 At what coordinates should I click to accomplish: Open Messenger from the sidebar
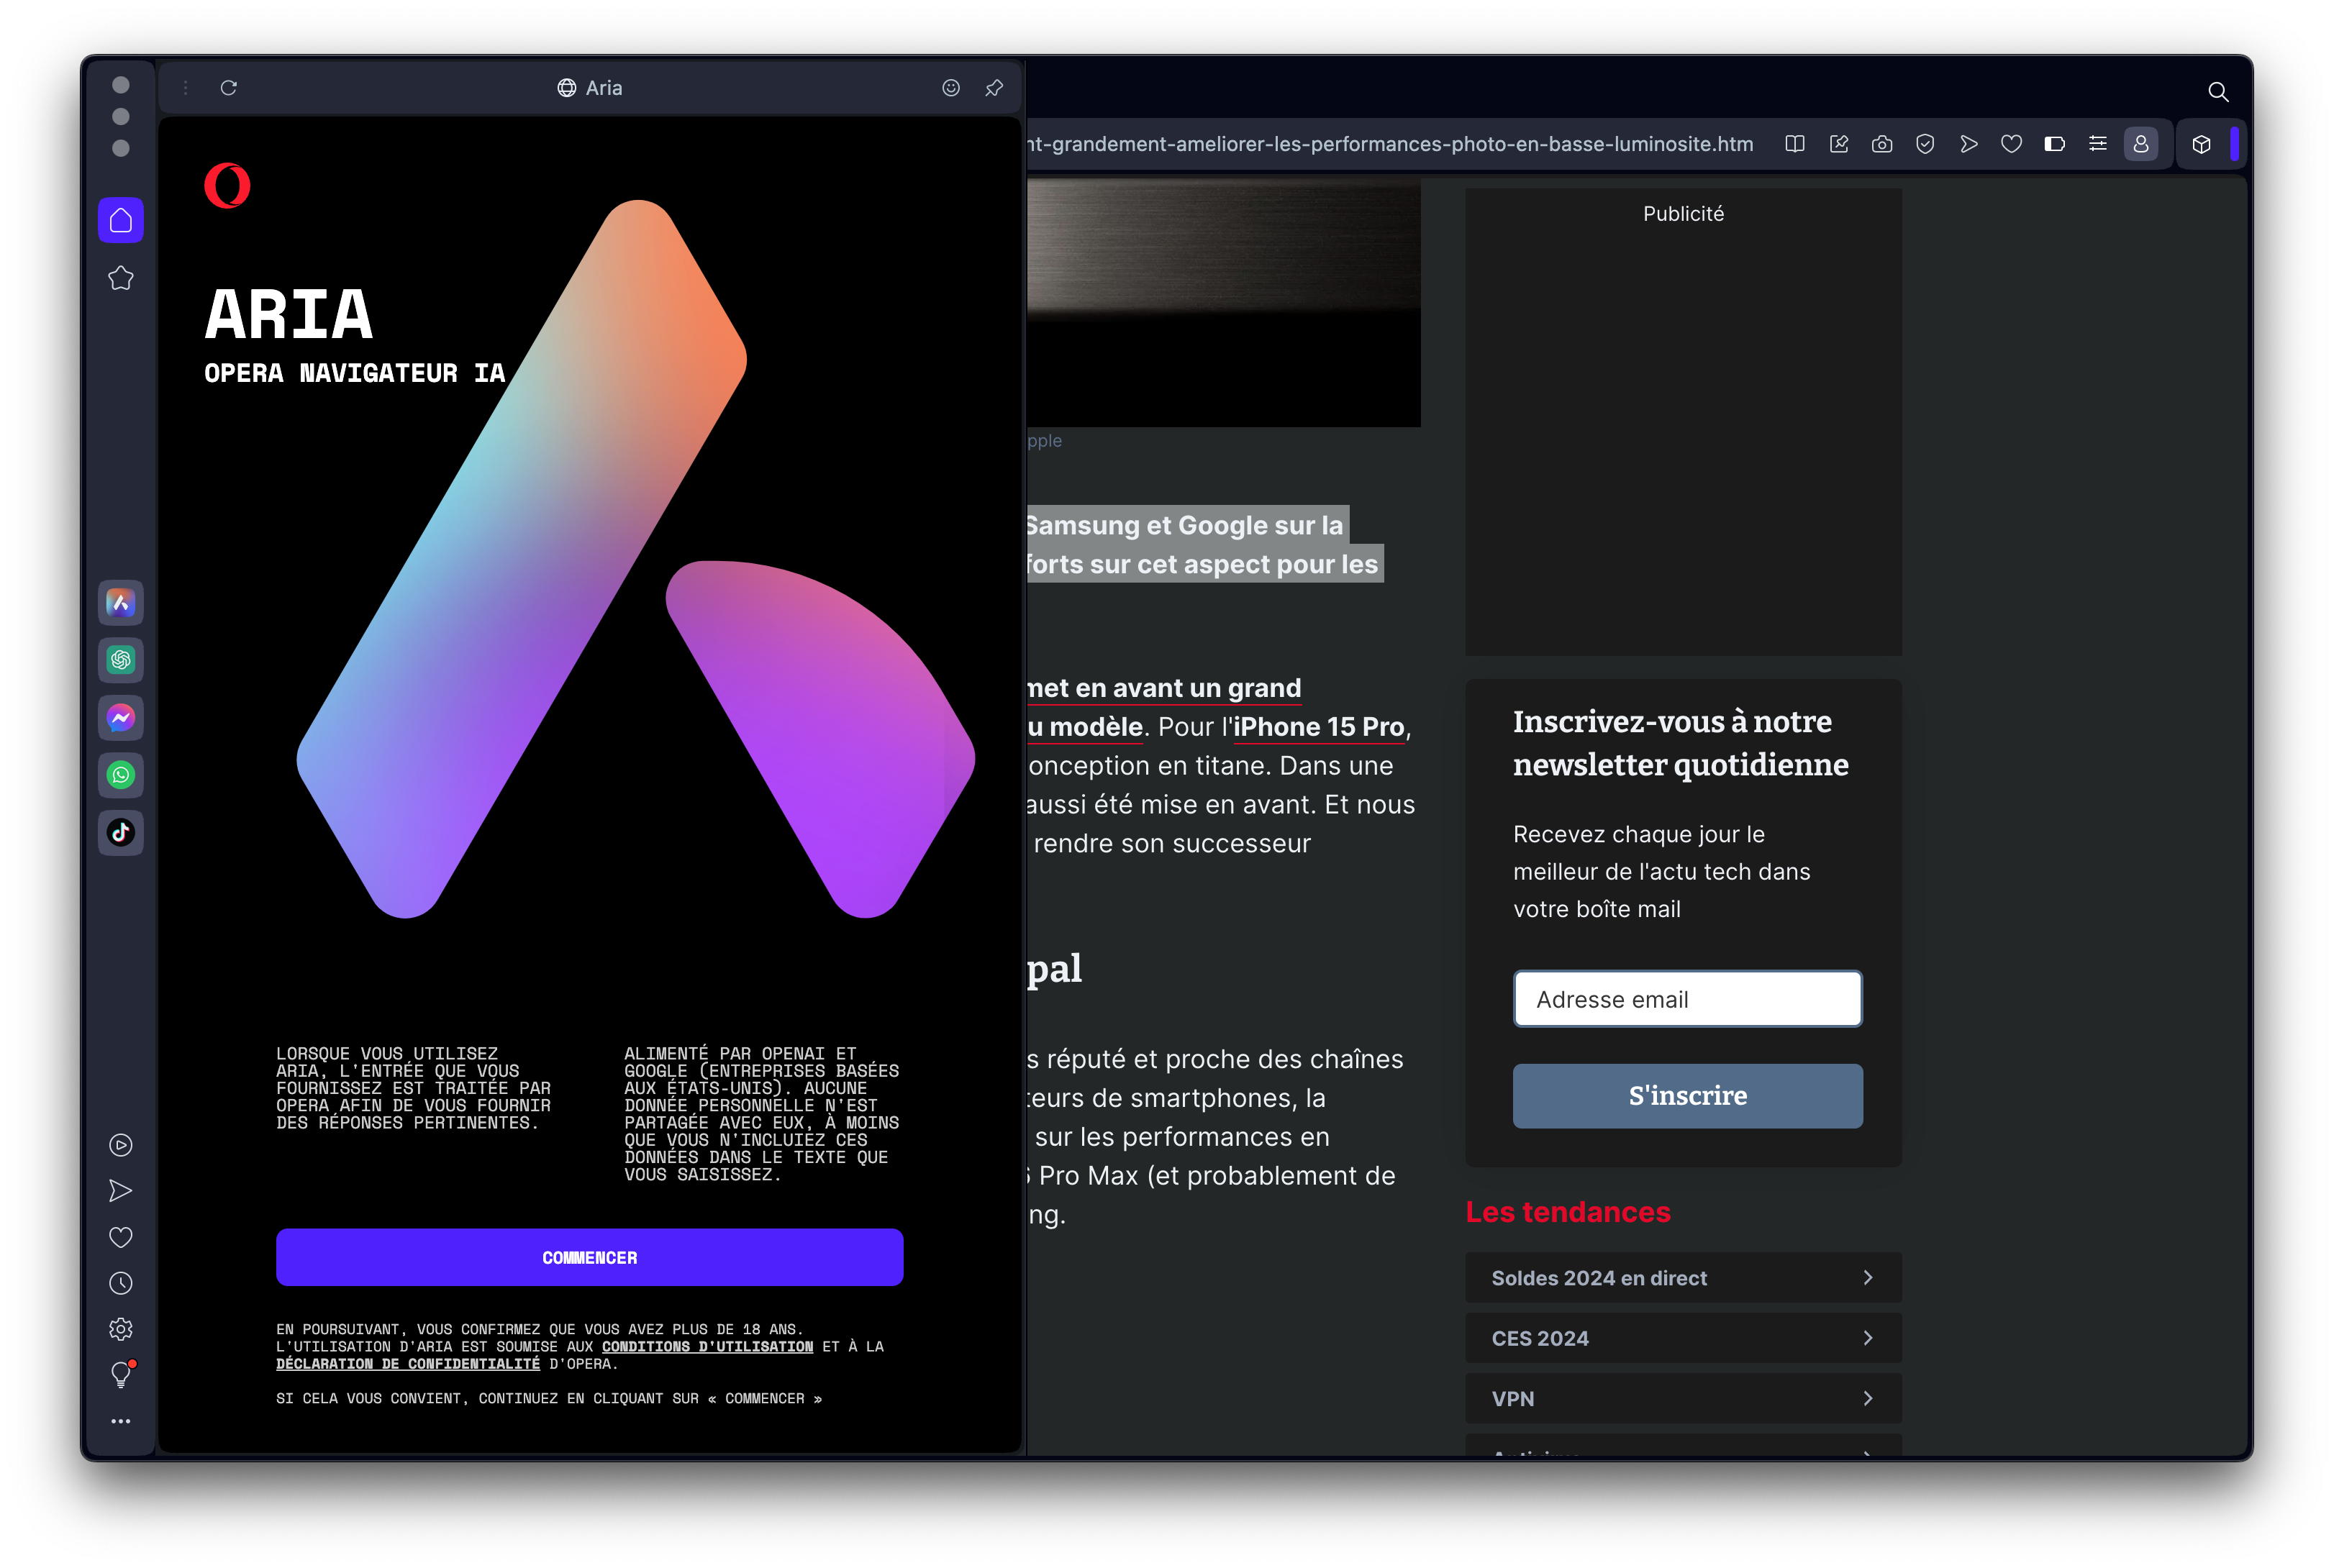pos(121,718)
